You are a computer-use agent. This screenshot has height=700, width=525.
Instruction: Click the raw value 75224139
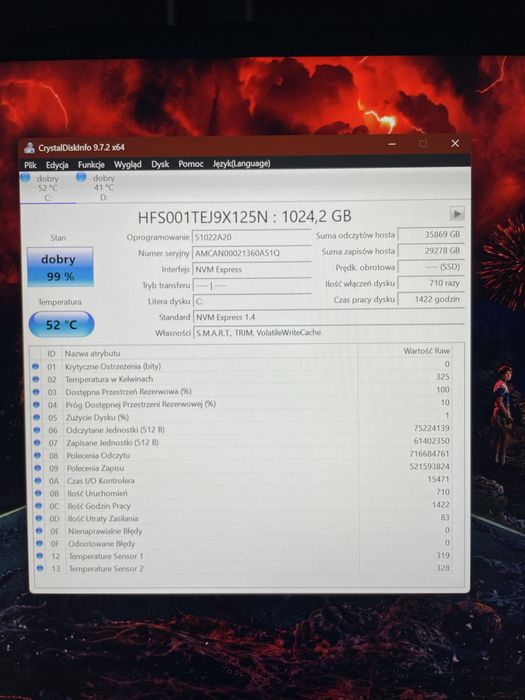[x=431, y=428]
